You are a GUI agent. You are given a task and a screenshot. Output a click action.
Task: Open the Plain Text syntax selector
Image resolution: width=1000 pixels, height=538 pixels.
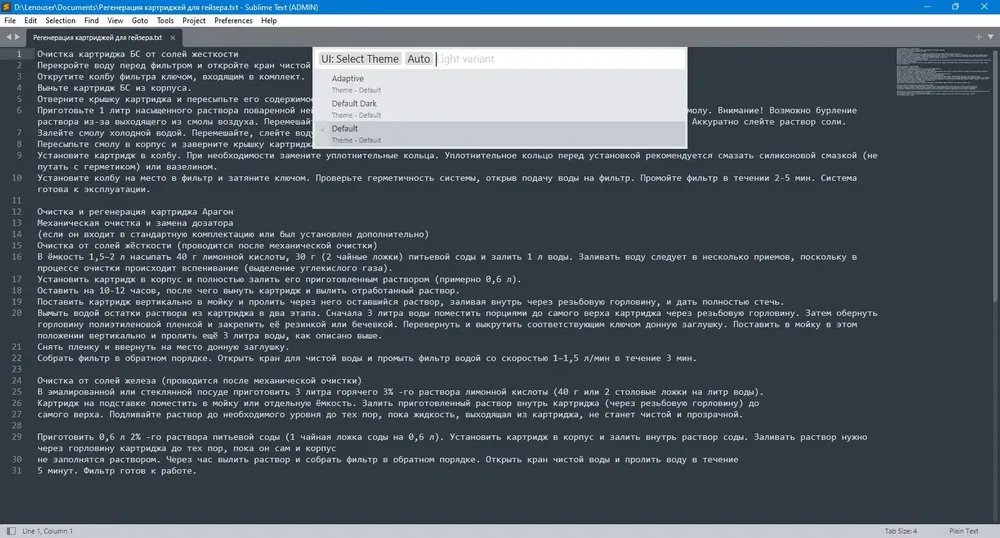(963, 531)
